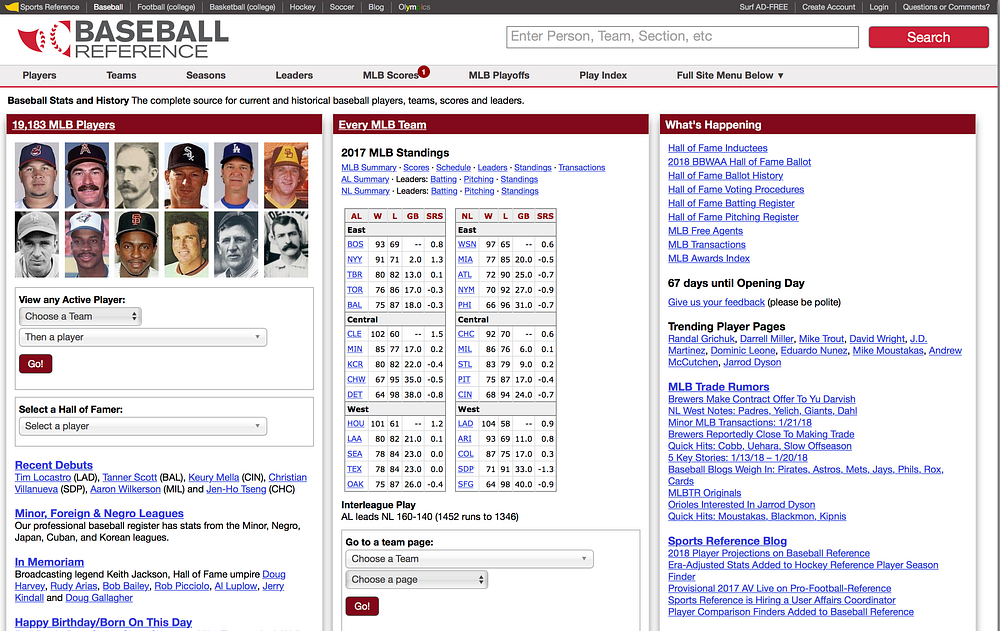Image resolution: width=1000 pixels, height=631 pixels.
Task: Open the White Sox cap player photo
Action: coord(186,175)
